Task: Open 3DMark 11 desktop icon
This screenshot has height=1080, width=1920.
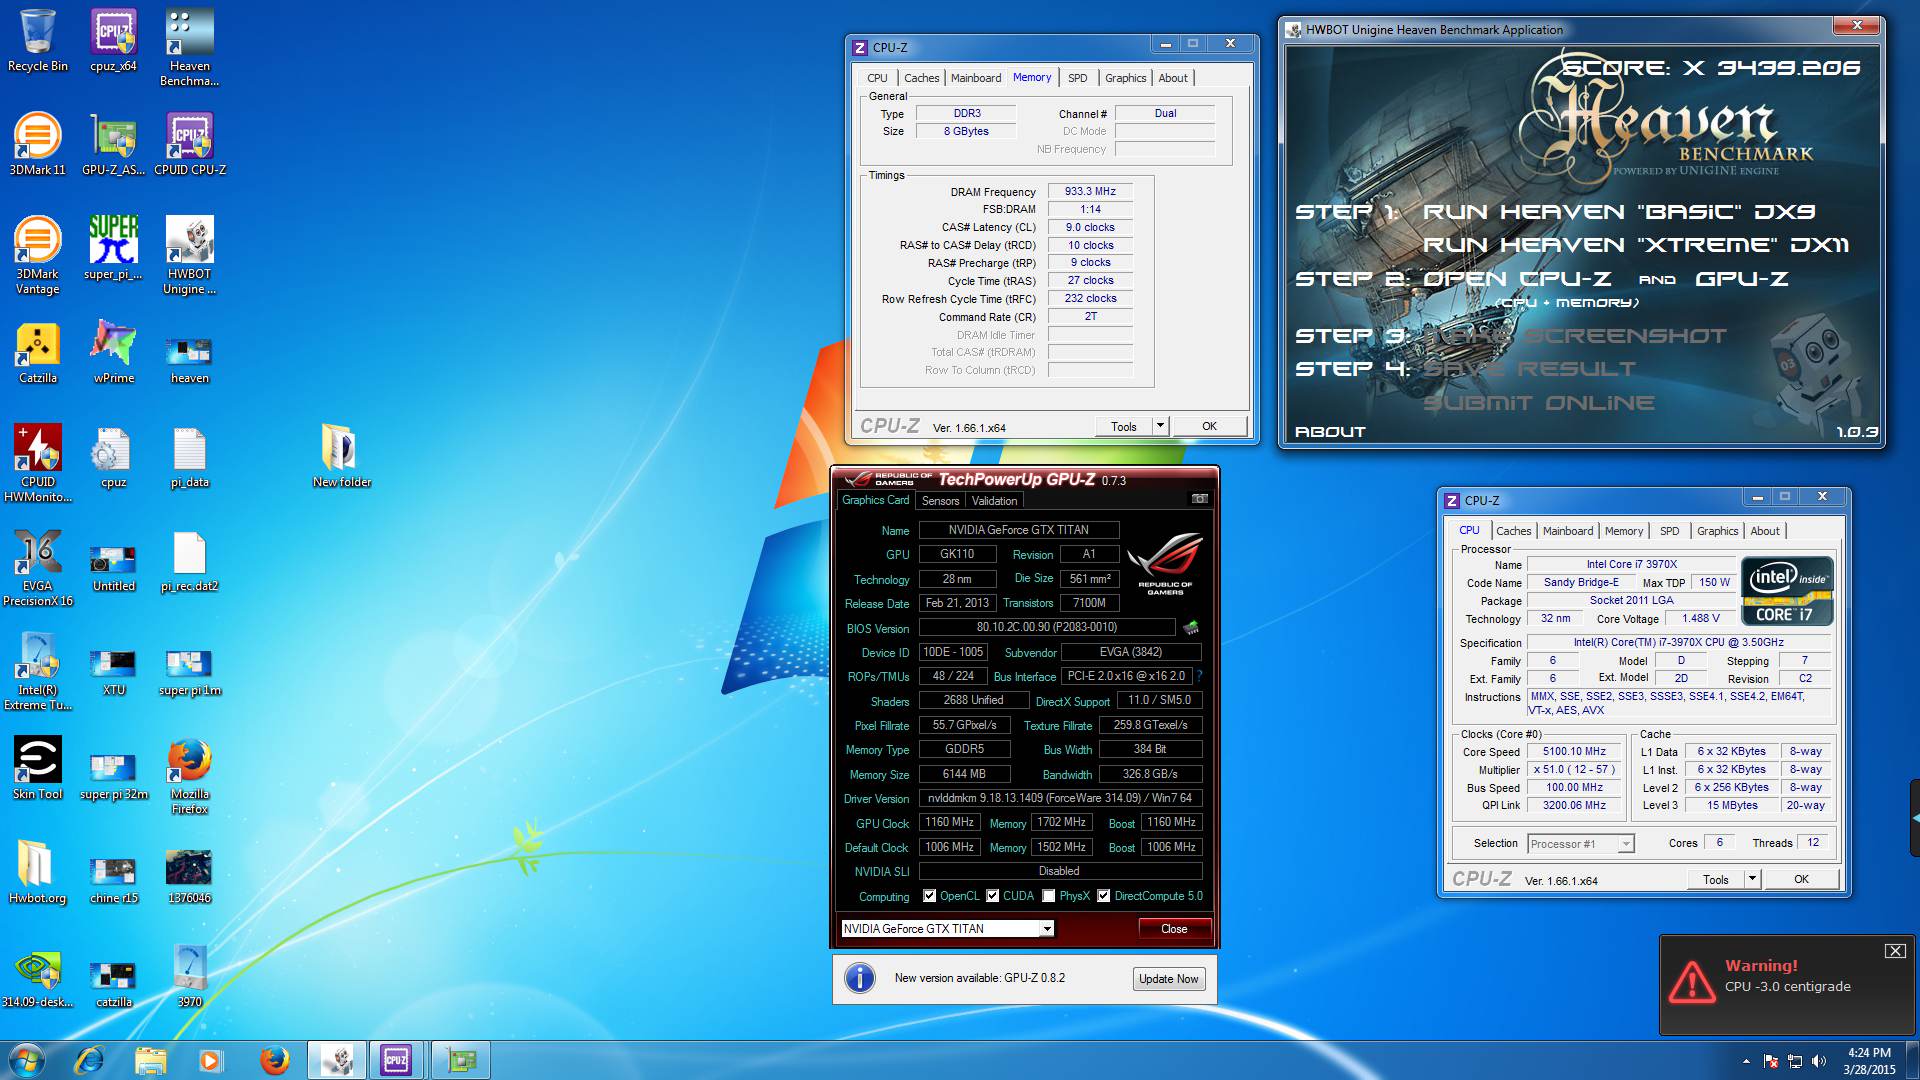Action: (37, 144)
